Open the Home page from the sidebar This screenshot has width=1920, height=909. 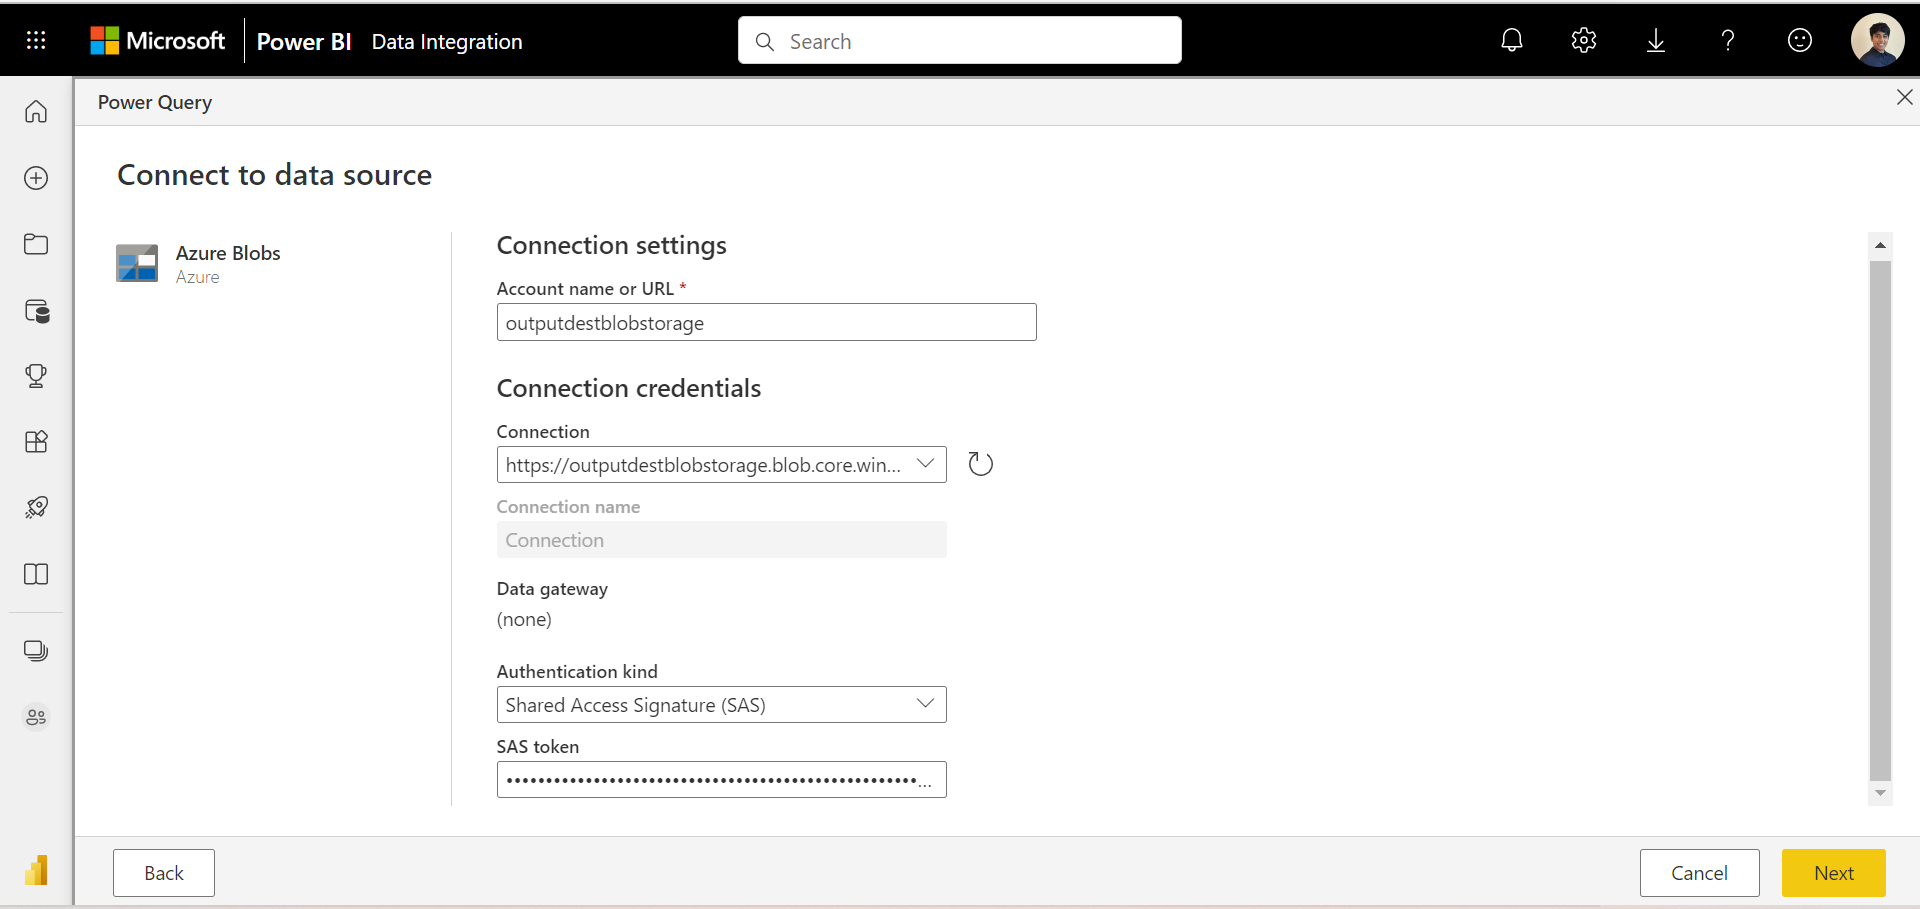coord(36,111)
